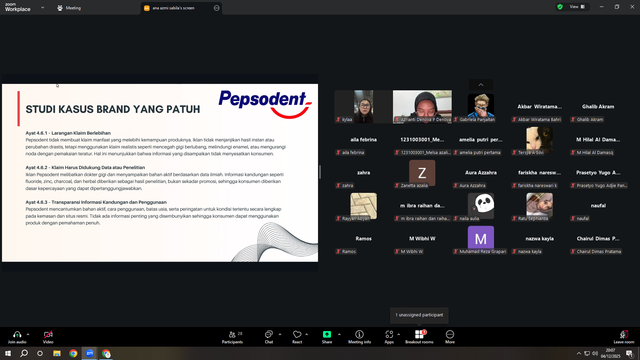Select Zanetta azalia's Z avatar tile
Screen dimensions: 640x360
[x=422, y=173]
